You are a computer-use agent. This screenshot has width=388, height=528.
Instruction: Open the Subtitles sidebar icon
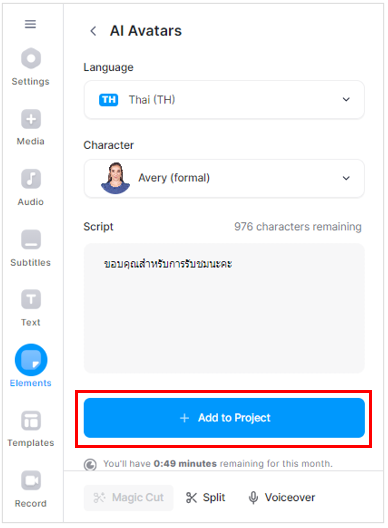point(31,239)
